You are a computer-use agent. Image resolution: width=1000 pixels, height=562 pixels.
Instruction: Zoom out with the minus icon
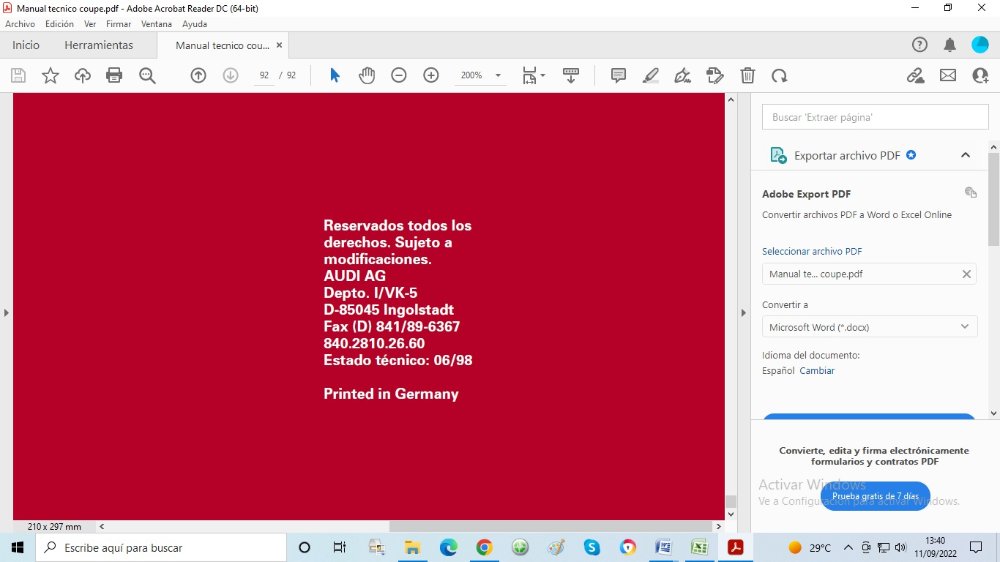[399, 75]
